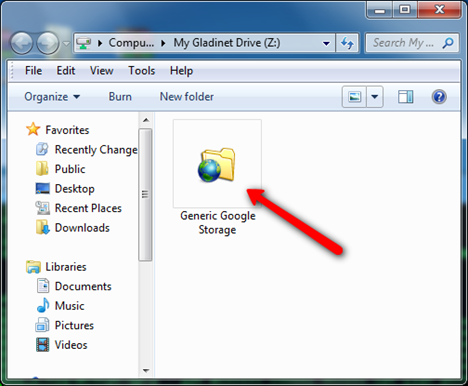Screen dimensions: 468x386
Task: Select the Generic Google Storage label
Action: pos(218,223)
